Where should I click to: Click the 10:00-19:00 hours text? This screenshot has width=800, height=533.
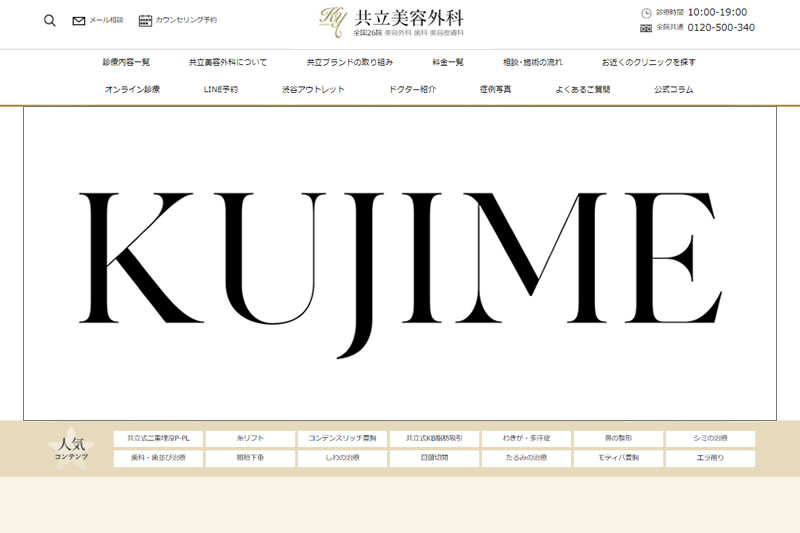click(717, 12)
